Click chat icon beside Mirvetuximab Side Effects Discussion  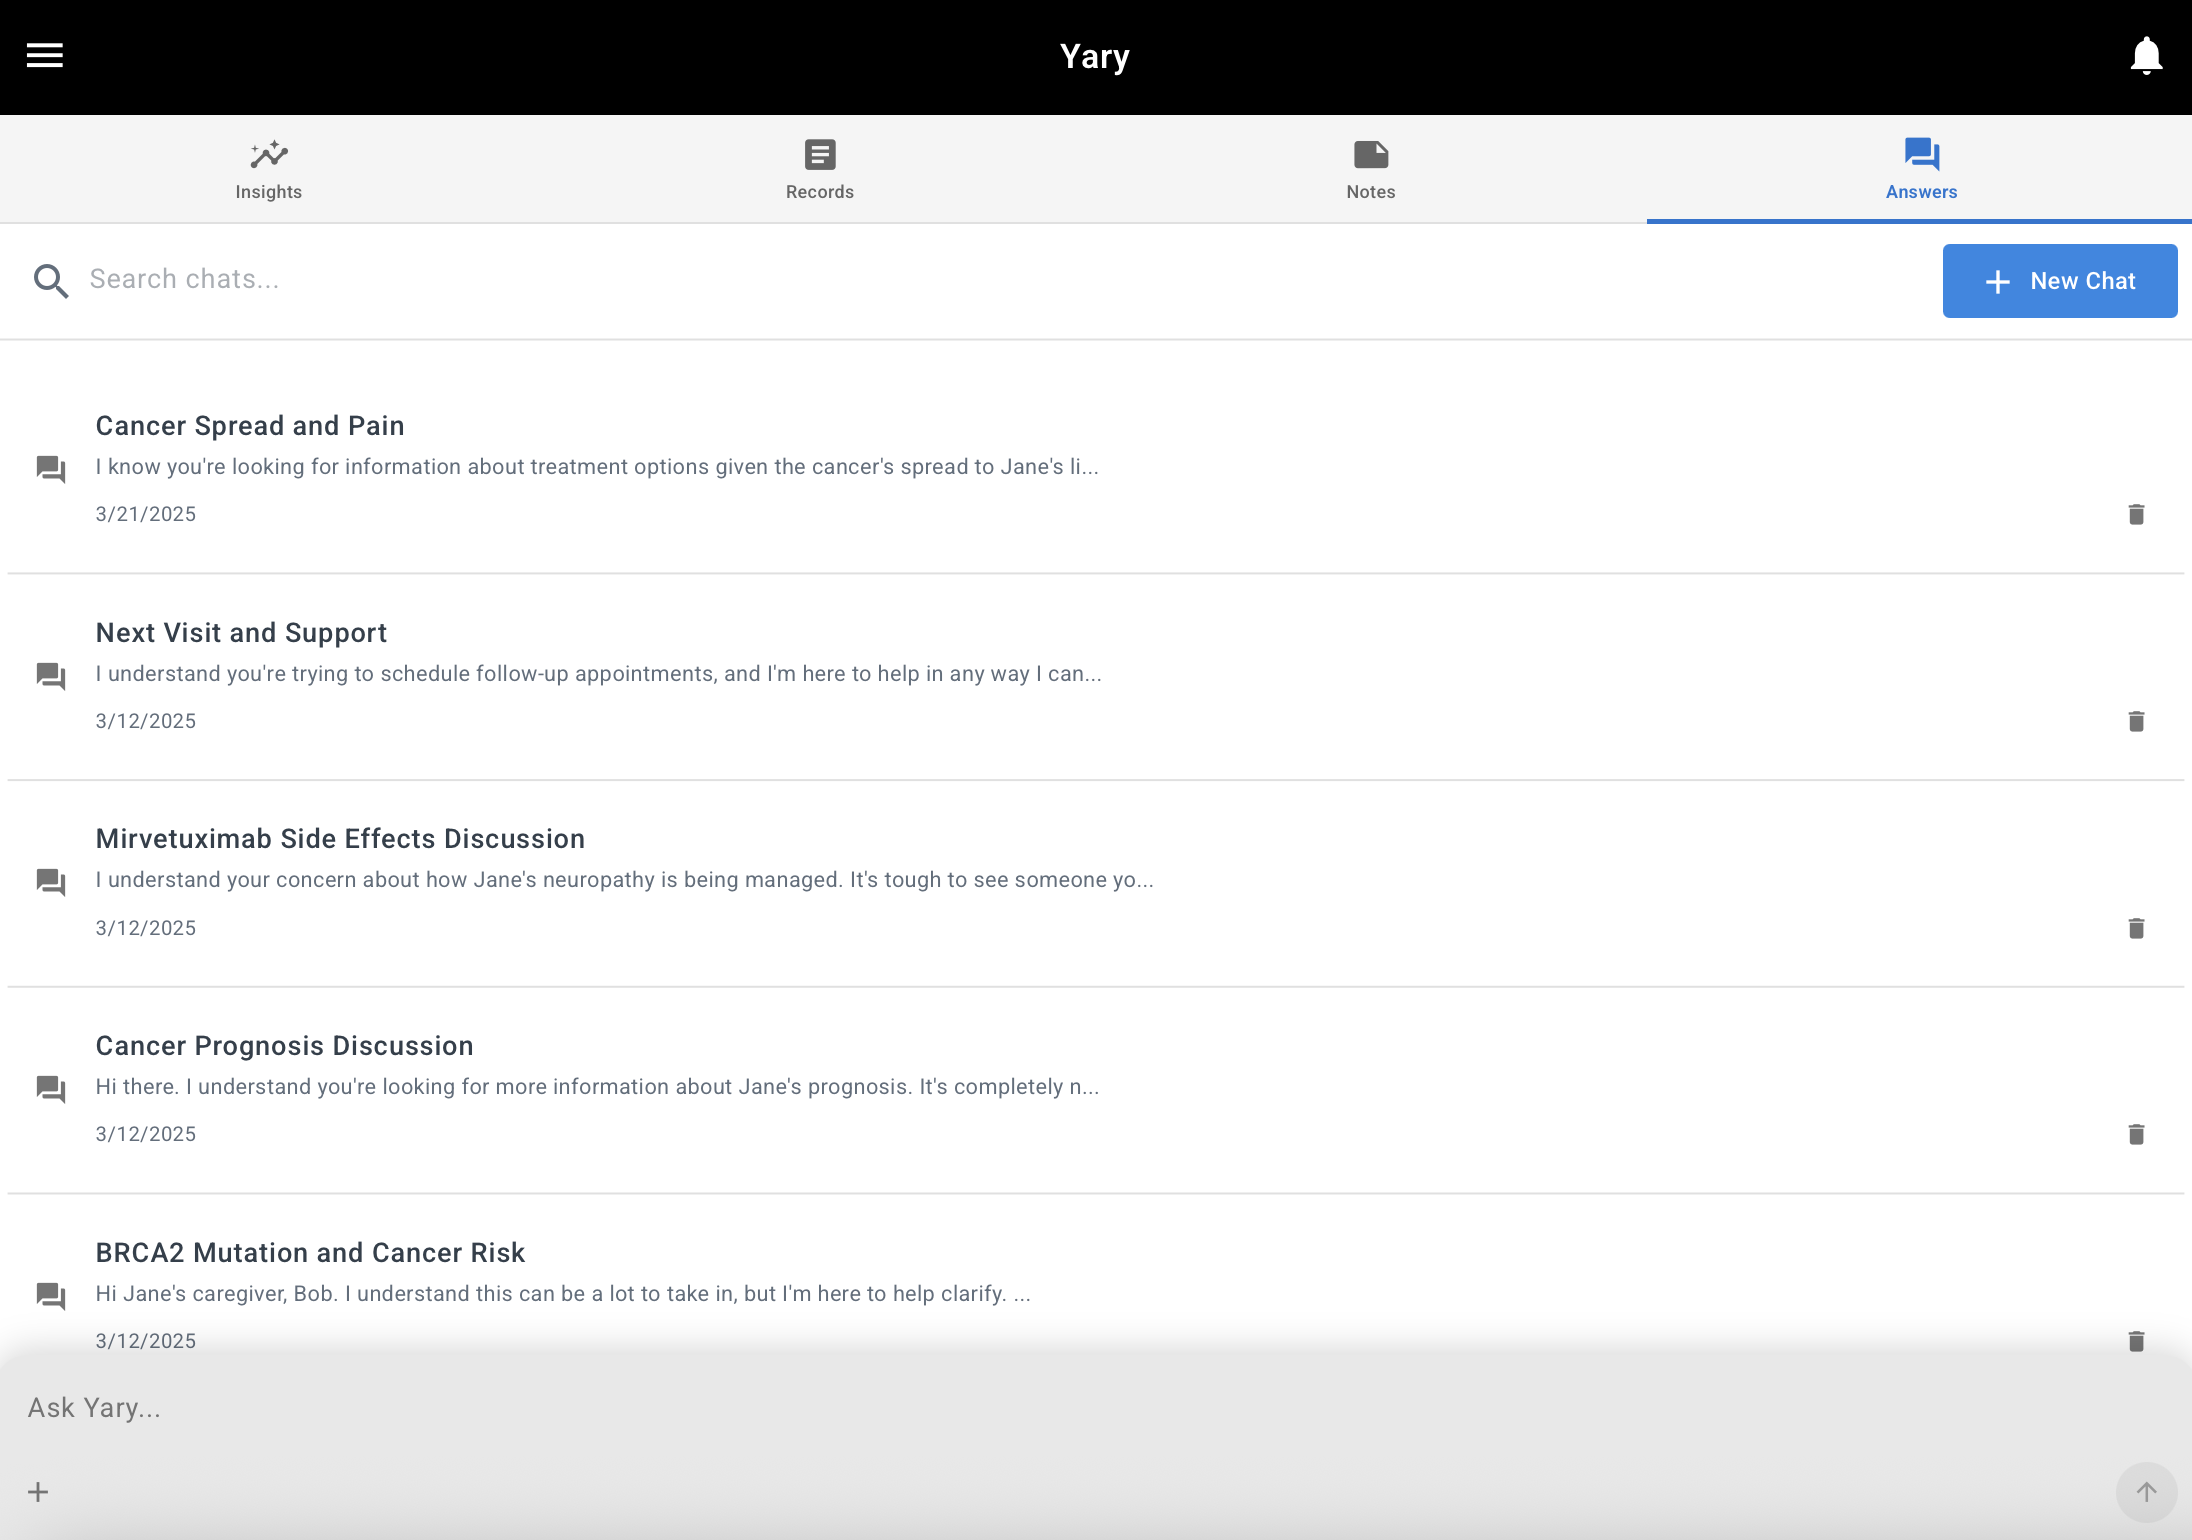(x=51, y=882)
